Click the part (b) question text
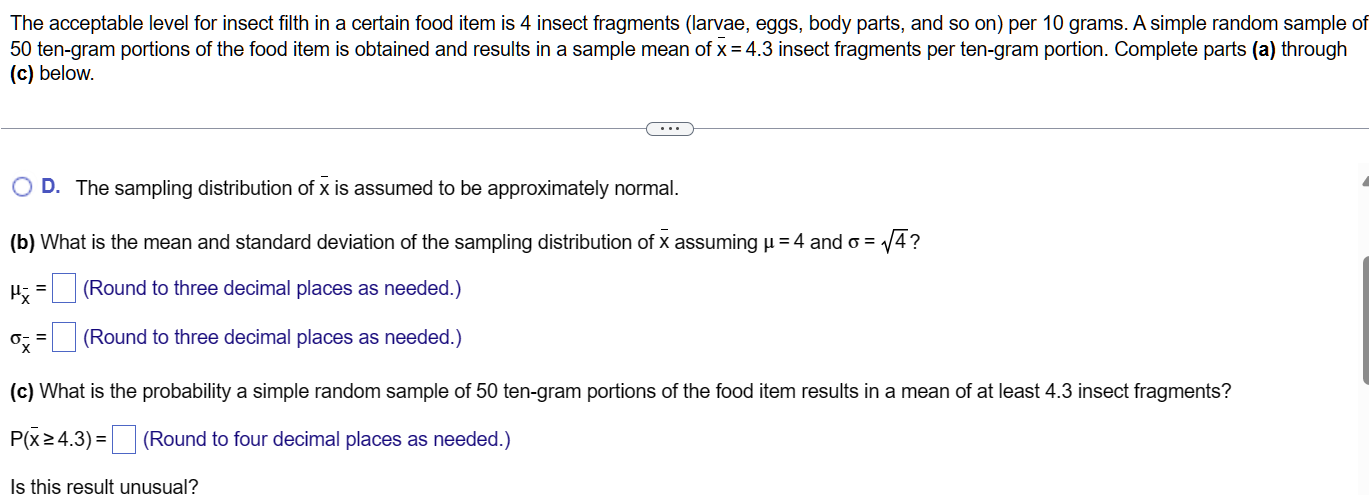Screen dimensions: 1369x495 pos(465,242)
